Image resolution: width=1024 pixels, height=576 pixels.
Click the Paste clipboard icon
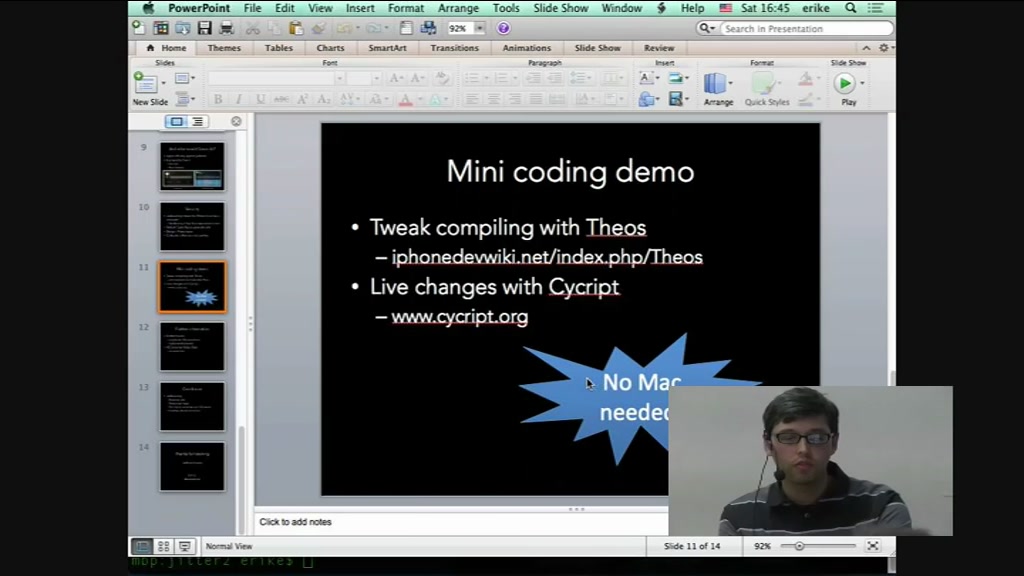[296, 28]
